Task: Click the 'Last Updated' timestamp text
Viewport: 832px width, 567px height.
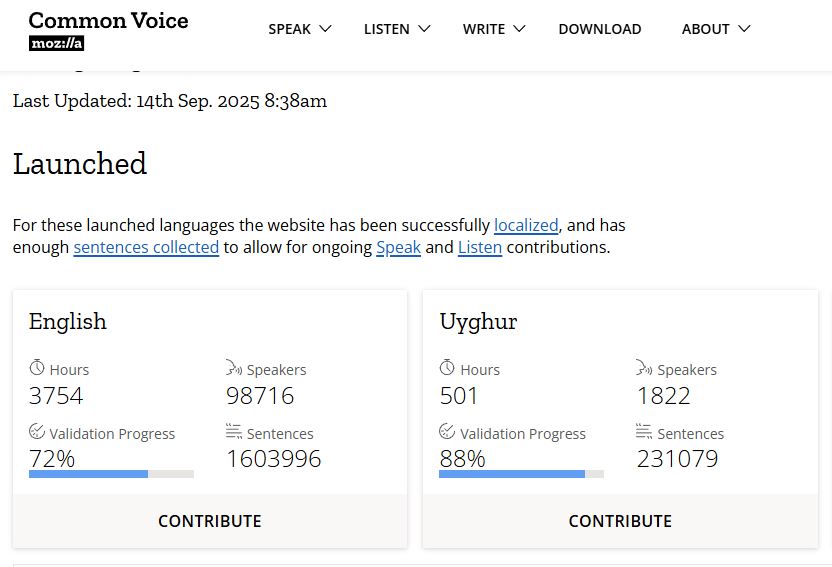Action: point(170,101)
